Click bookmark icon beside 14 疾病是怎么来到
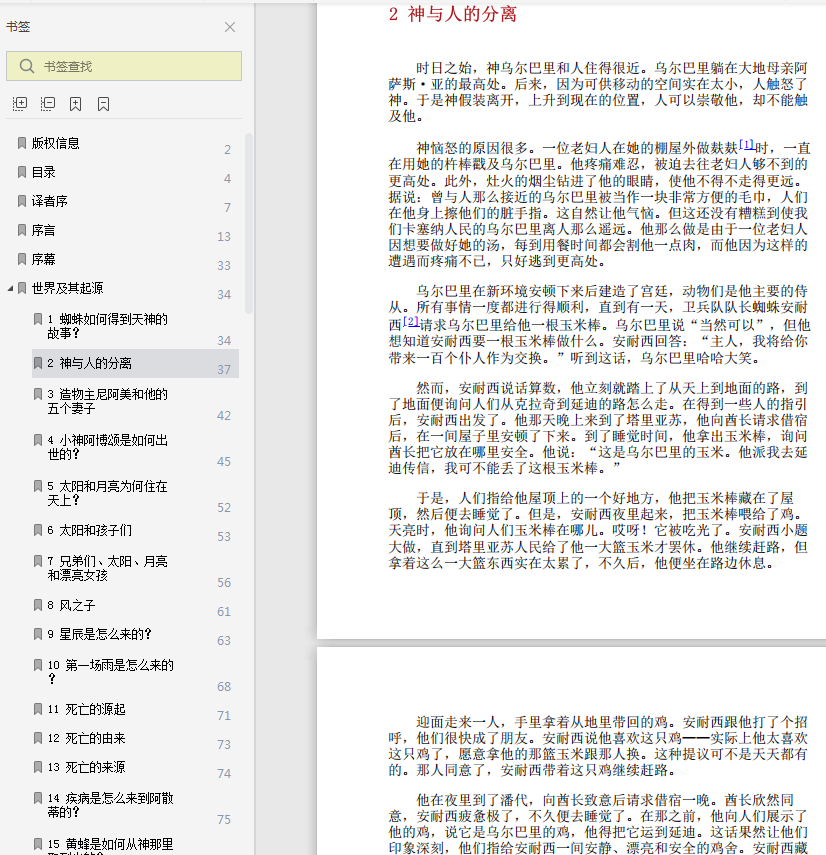The width and height of the screenshot is (826, 855). (38, 798)
